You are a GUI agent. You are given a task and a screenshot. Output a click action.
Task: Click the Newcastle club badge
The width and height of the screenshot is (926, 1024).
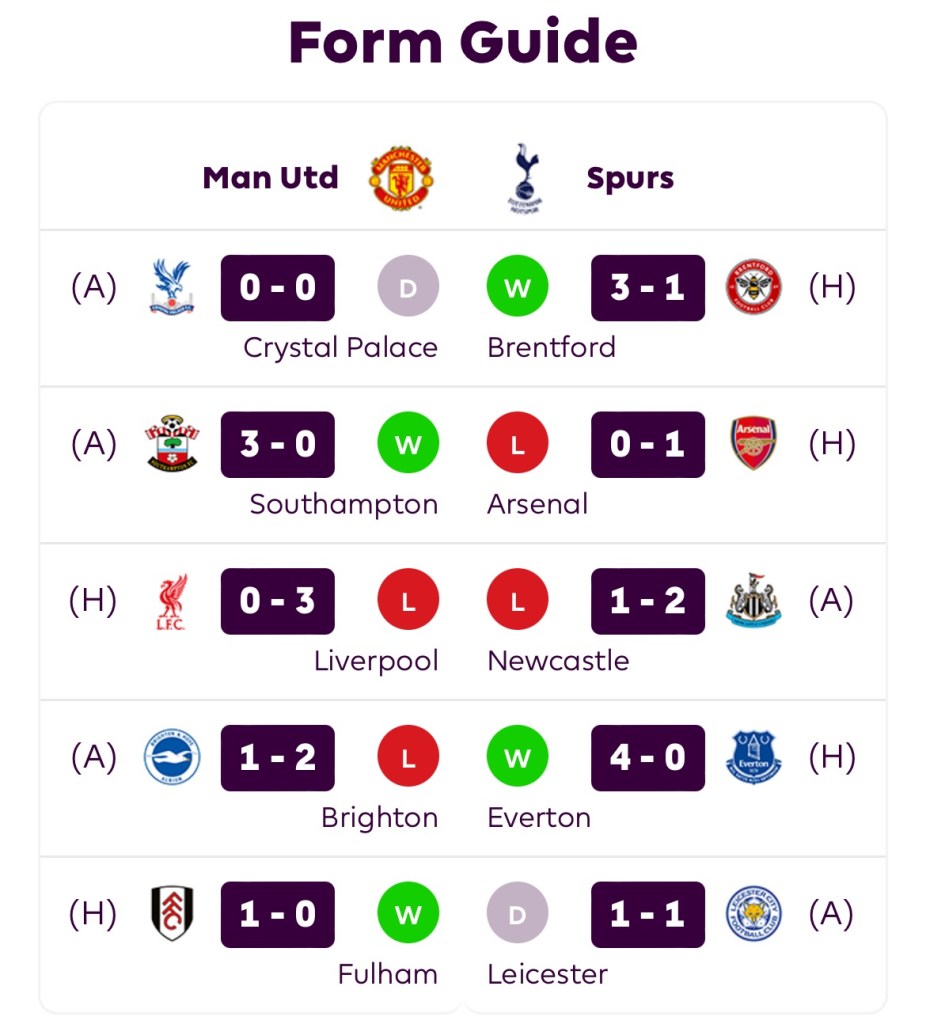[x=754, y=601]
